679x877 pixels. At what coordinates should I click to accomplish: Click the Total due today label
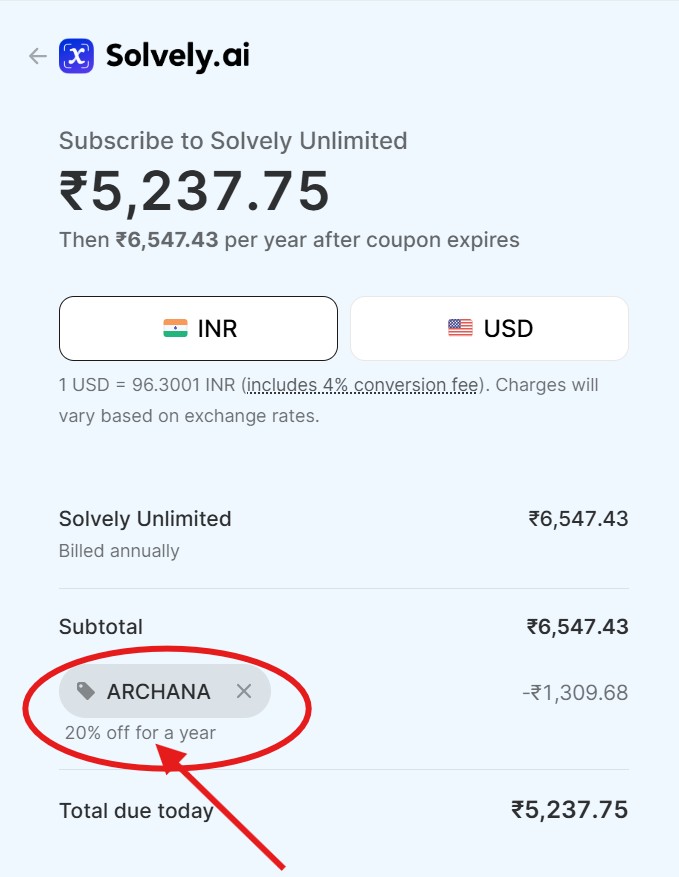[136, 810]
